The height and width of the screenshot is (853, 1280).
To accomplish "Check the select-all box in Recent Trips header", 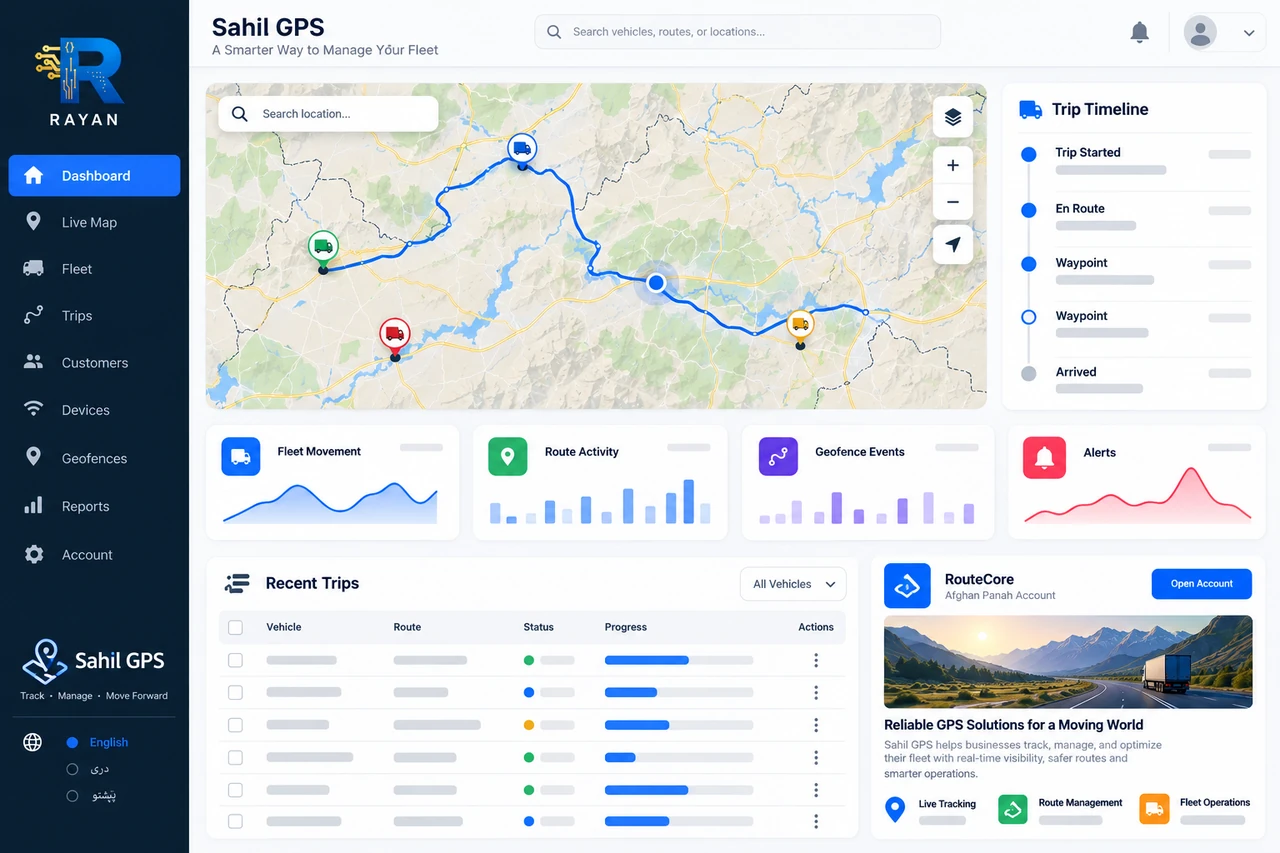I will (235, 627).
